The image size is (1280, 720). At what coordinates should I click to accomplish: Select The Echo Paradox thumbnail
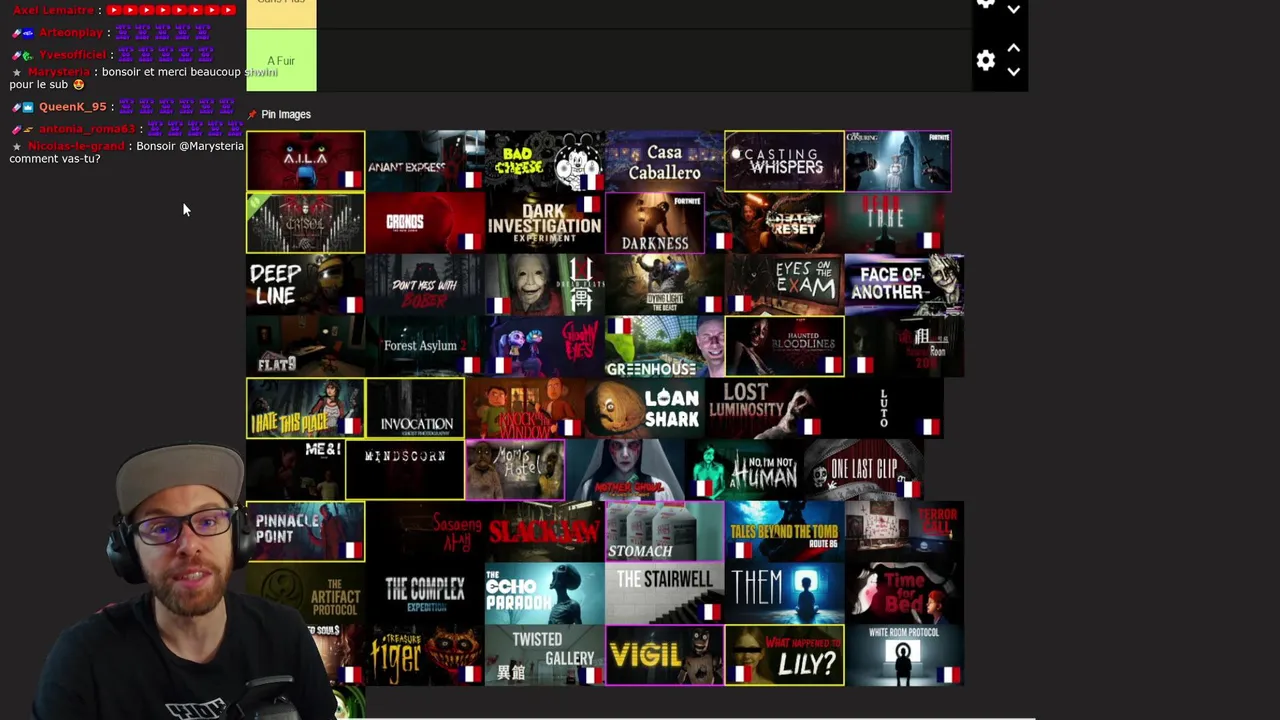(545, 594)
